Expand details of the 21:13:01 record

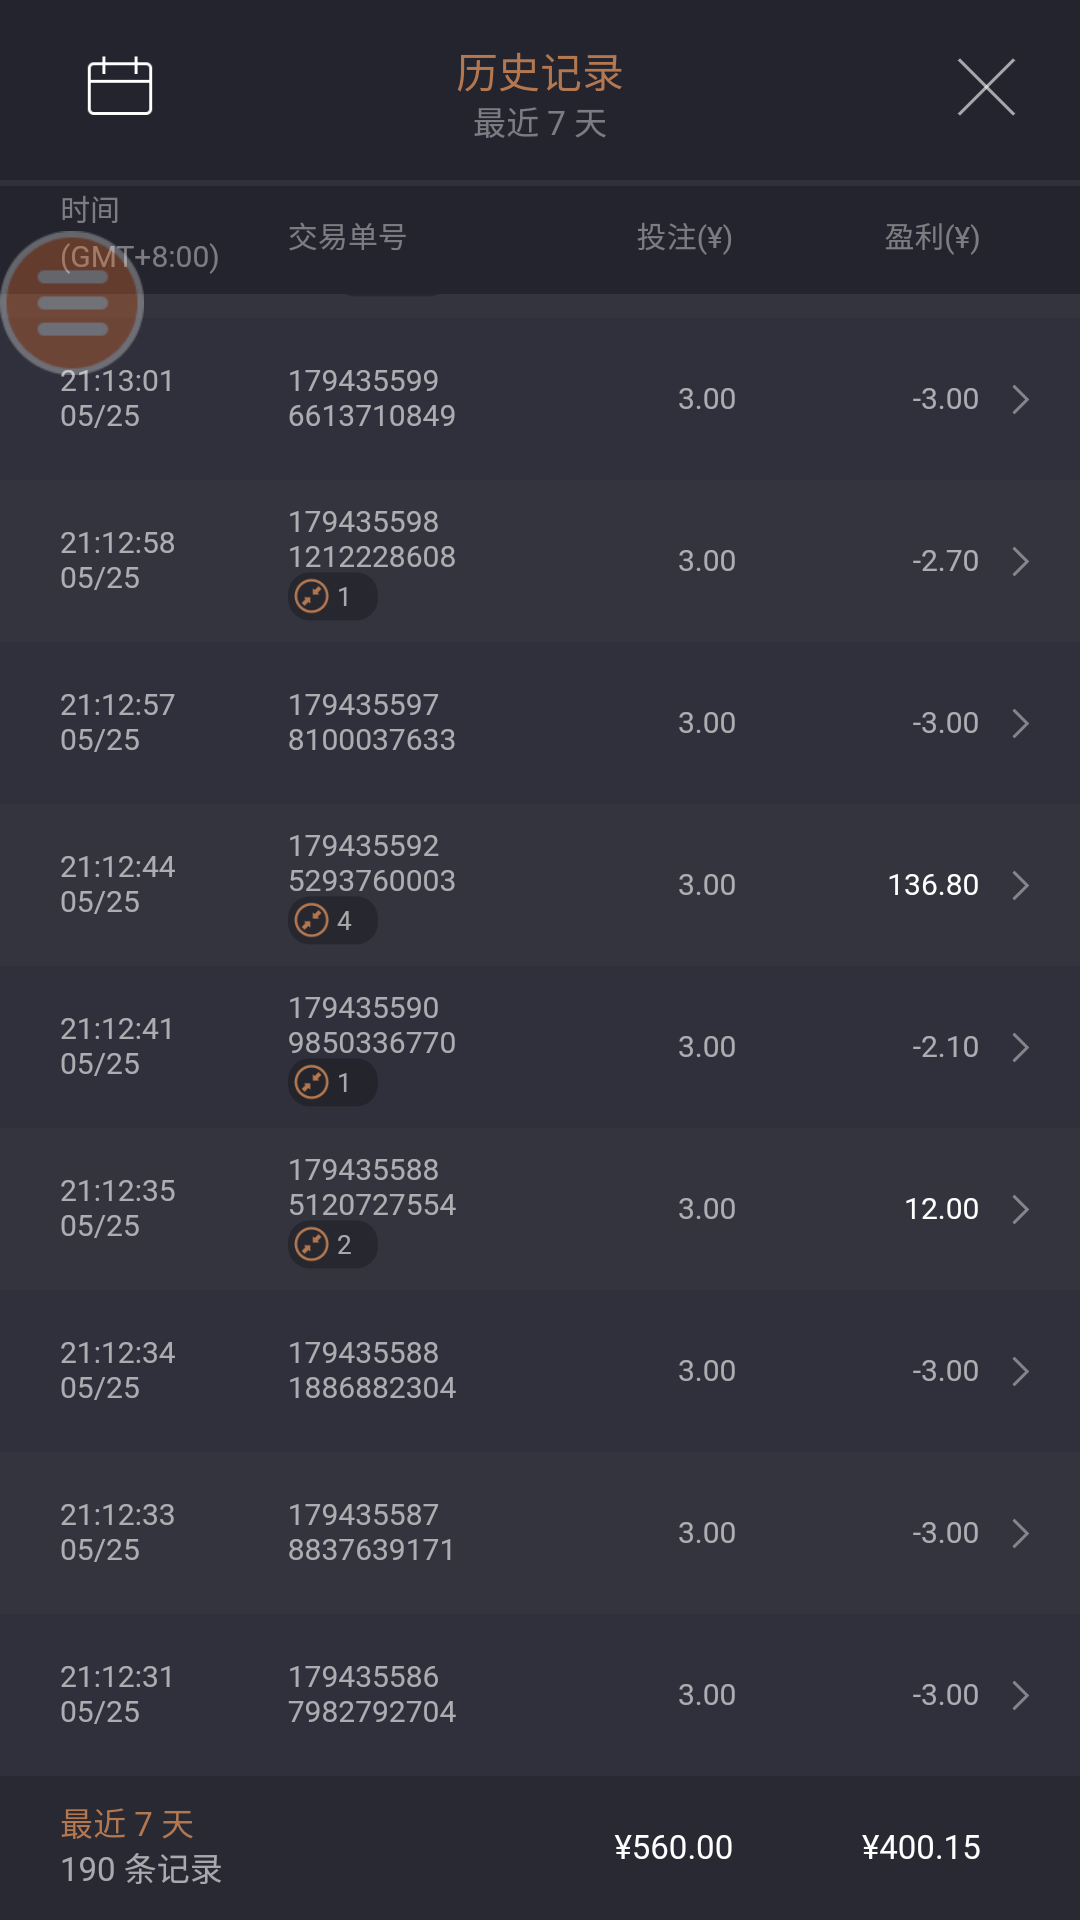pos(1020,399)
